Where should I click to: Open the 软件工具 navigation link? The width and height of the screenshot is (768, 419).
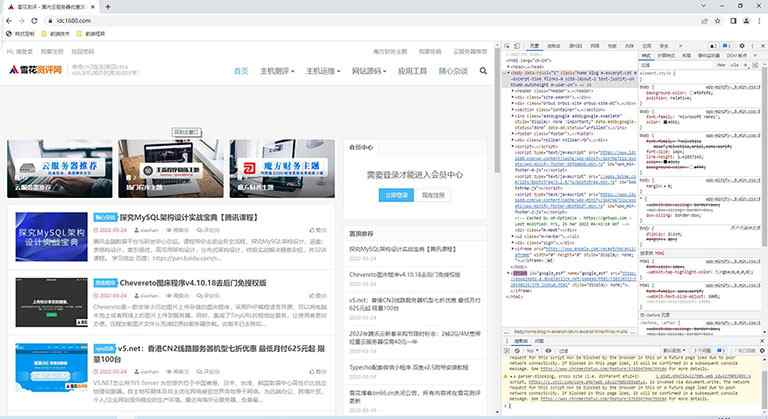(x=412, y=71)
